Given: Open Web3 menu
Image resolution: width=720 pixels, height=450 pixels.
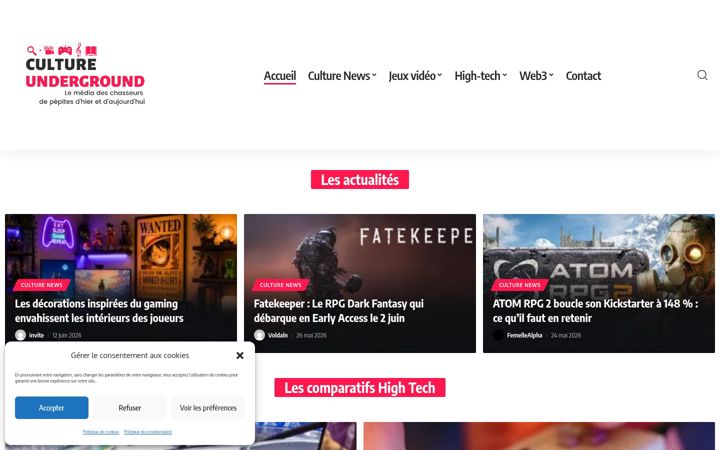Looking at the screenshot, I should 536,76.
